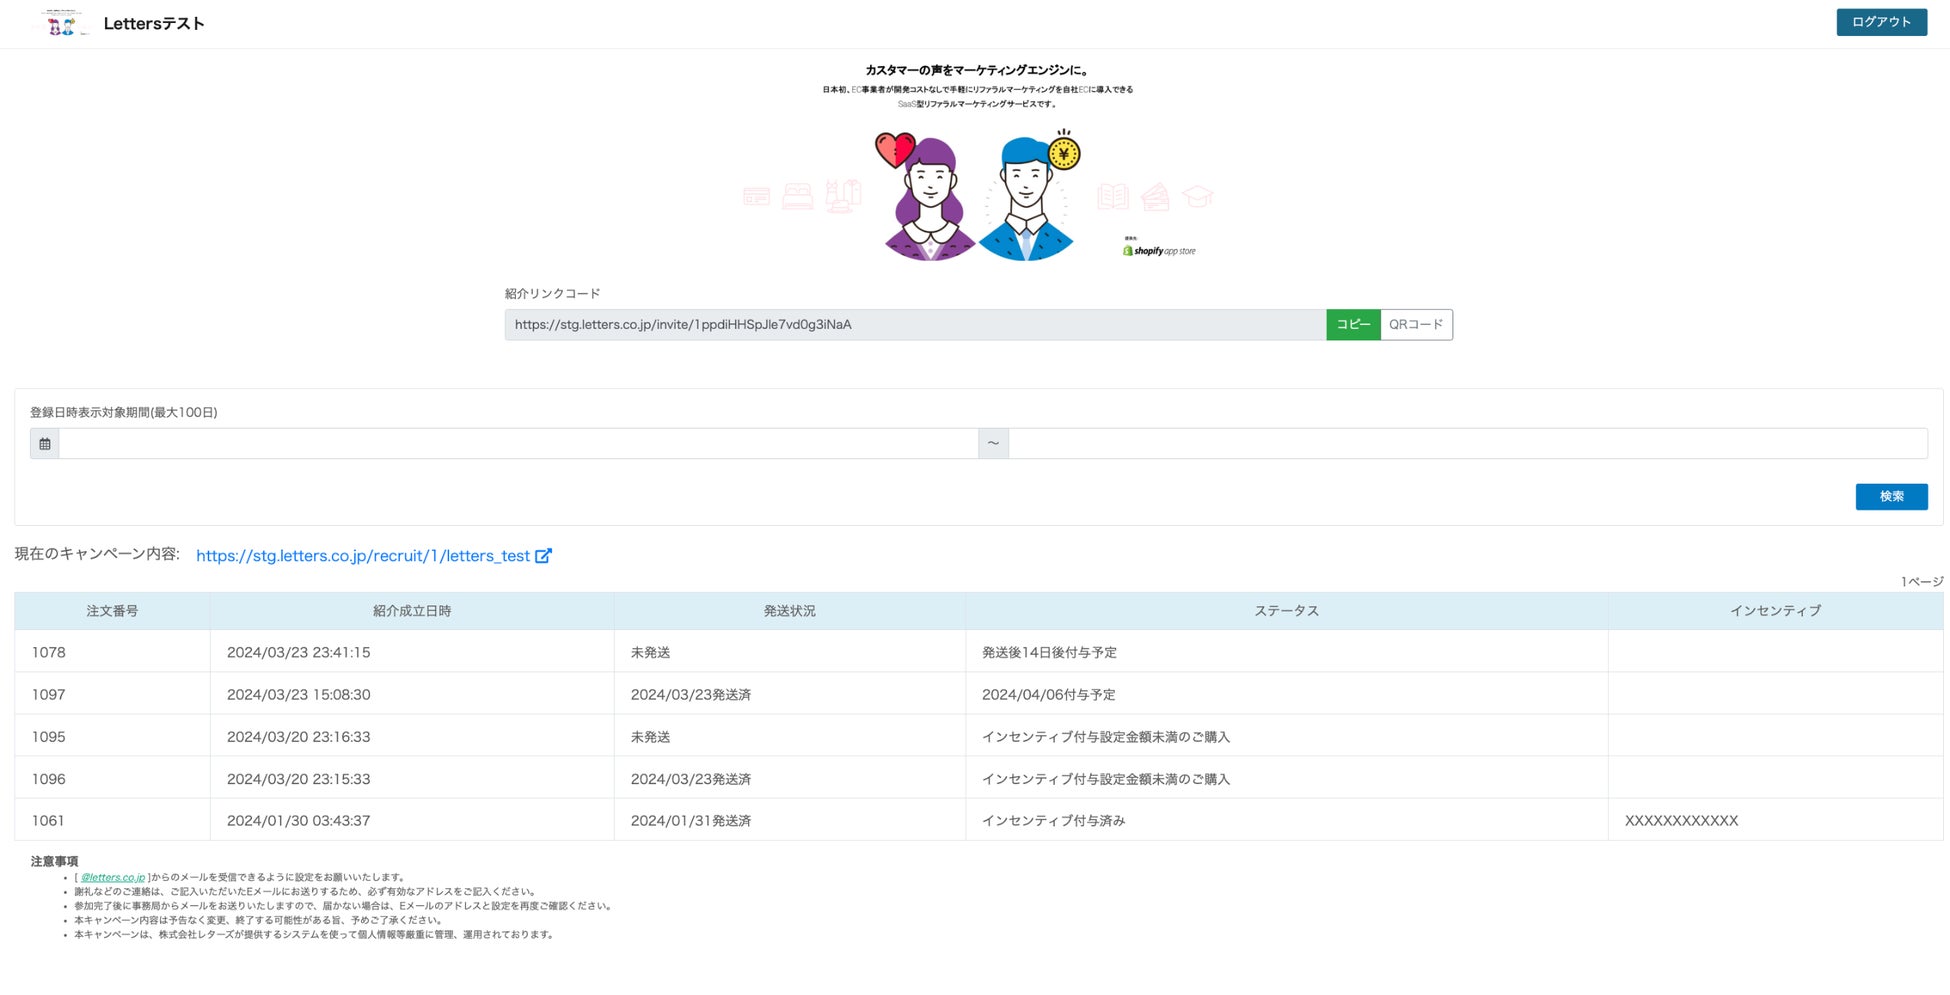
Task: Click the Letters logo icon in header
Action: (62, 23)
